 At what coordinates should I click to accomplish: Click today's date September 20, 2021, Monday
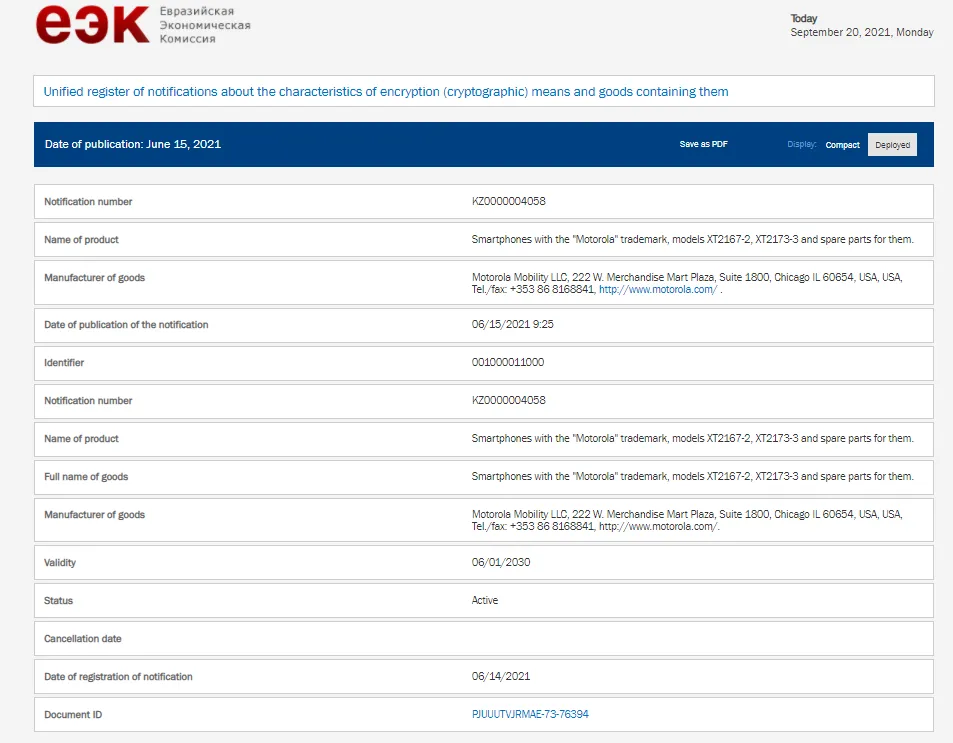click(862, 32)
